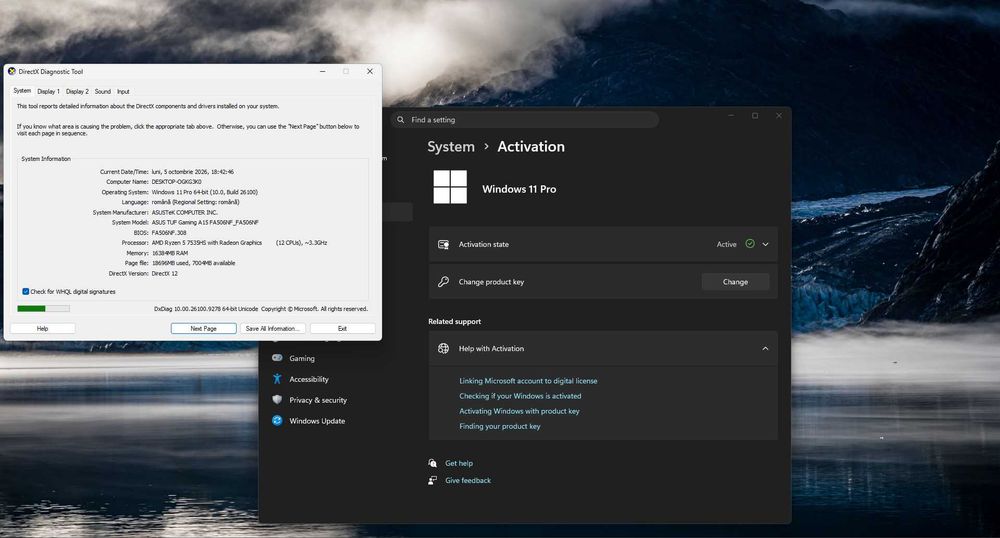This screenshot has width=1000, height=538.
Task: Click the Operating System value Windows 11 Pro 64-bit
Action: tap(205, 192)
